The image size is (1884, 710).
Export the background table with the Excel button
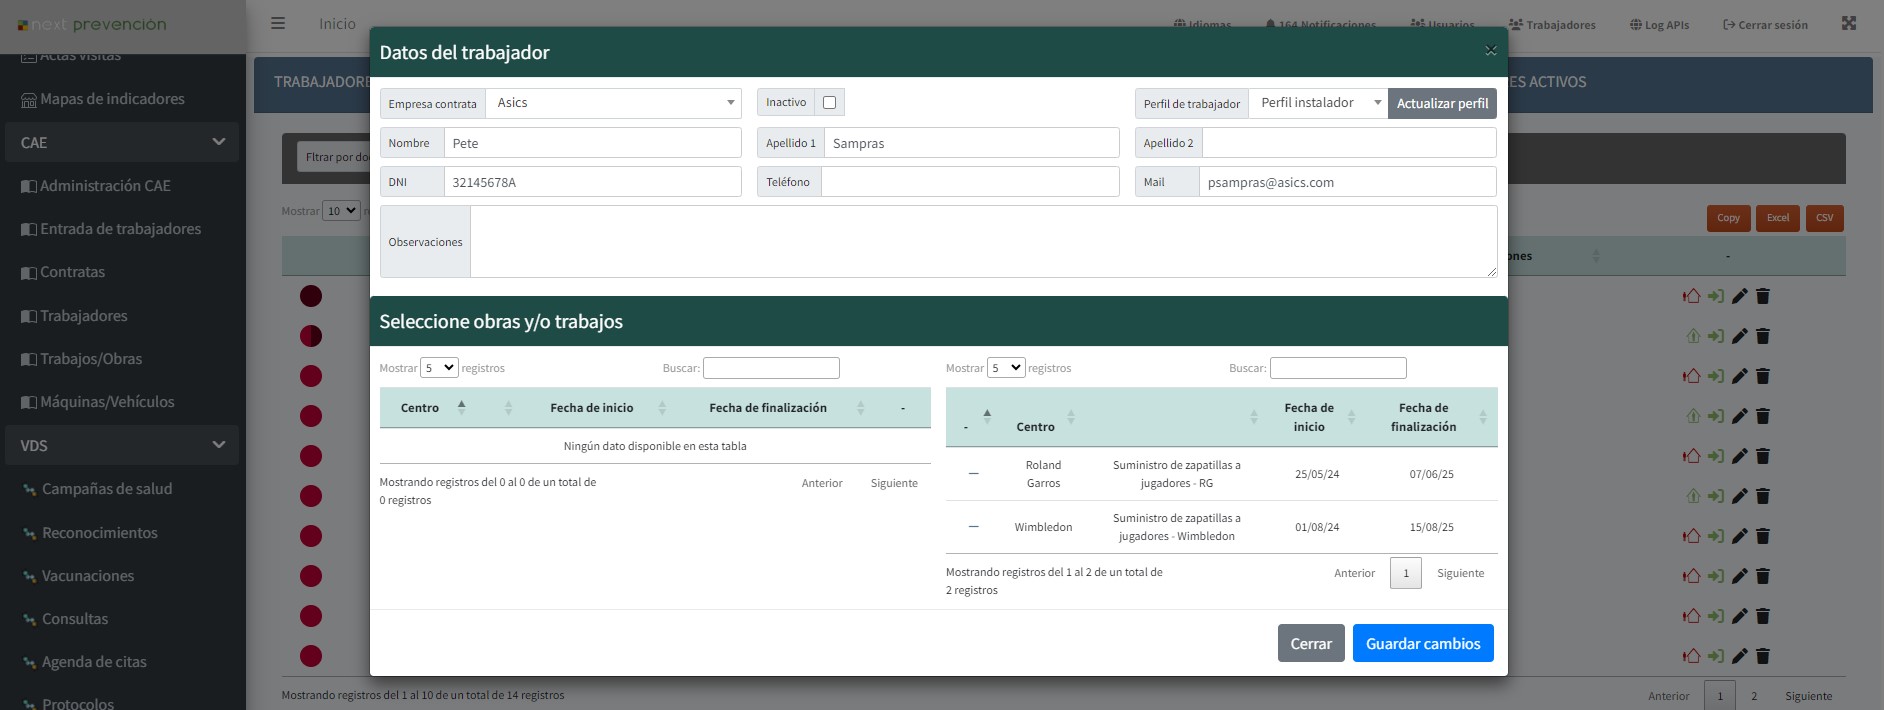[x=1778, y=218]
